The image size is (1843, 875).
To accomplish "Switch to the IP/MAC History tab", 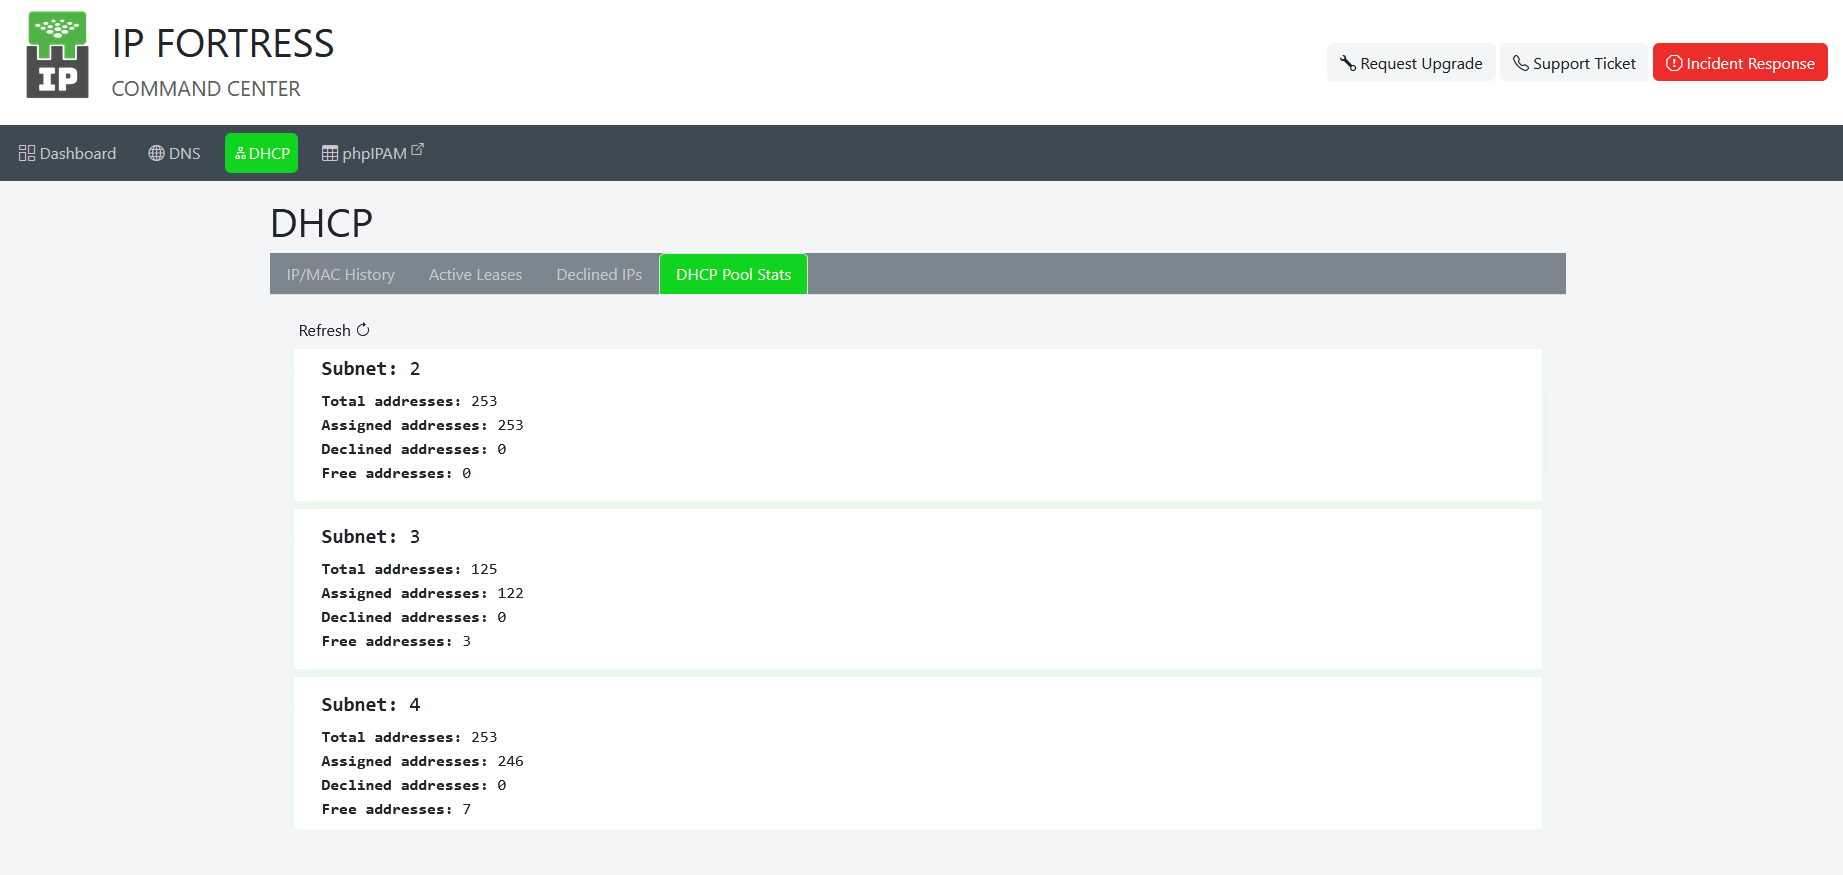I will (340, 274).
